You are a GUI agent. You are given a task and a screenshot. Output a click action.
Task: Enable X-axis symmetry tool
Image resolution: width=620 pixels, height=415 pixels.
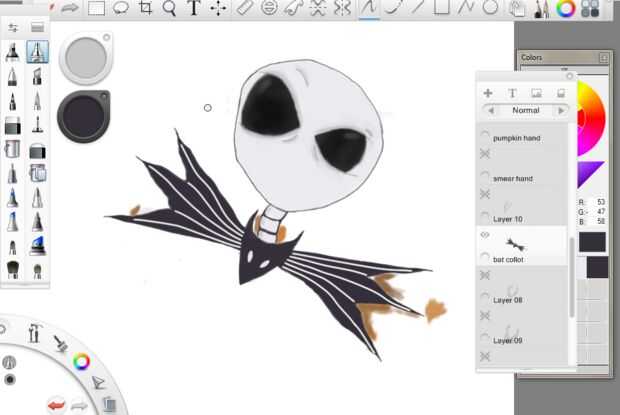point(318,8)
